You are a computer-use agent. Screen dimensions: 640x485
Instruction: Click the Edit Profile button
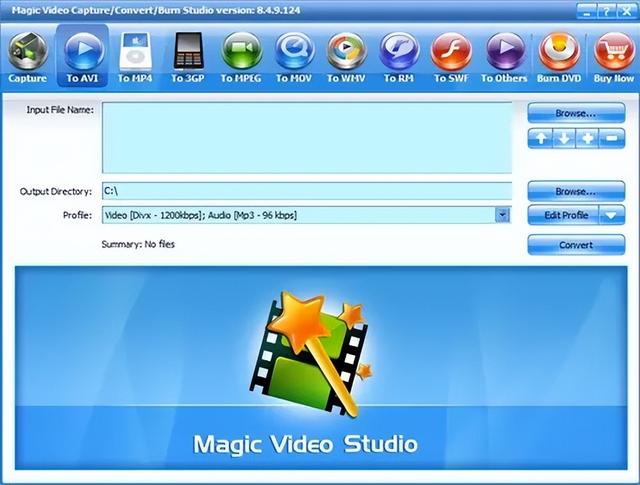click(563, 215)
